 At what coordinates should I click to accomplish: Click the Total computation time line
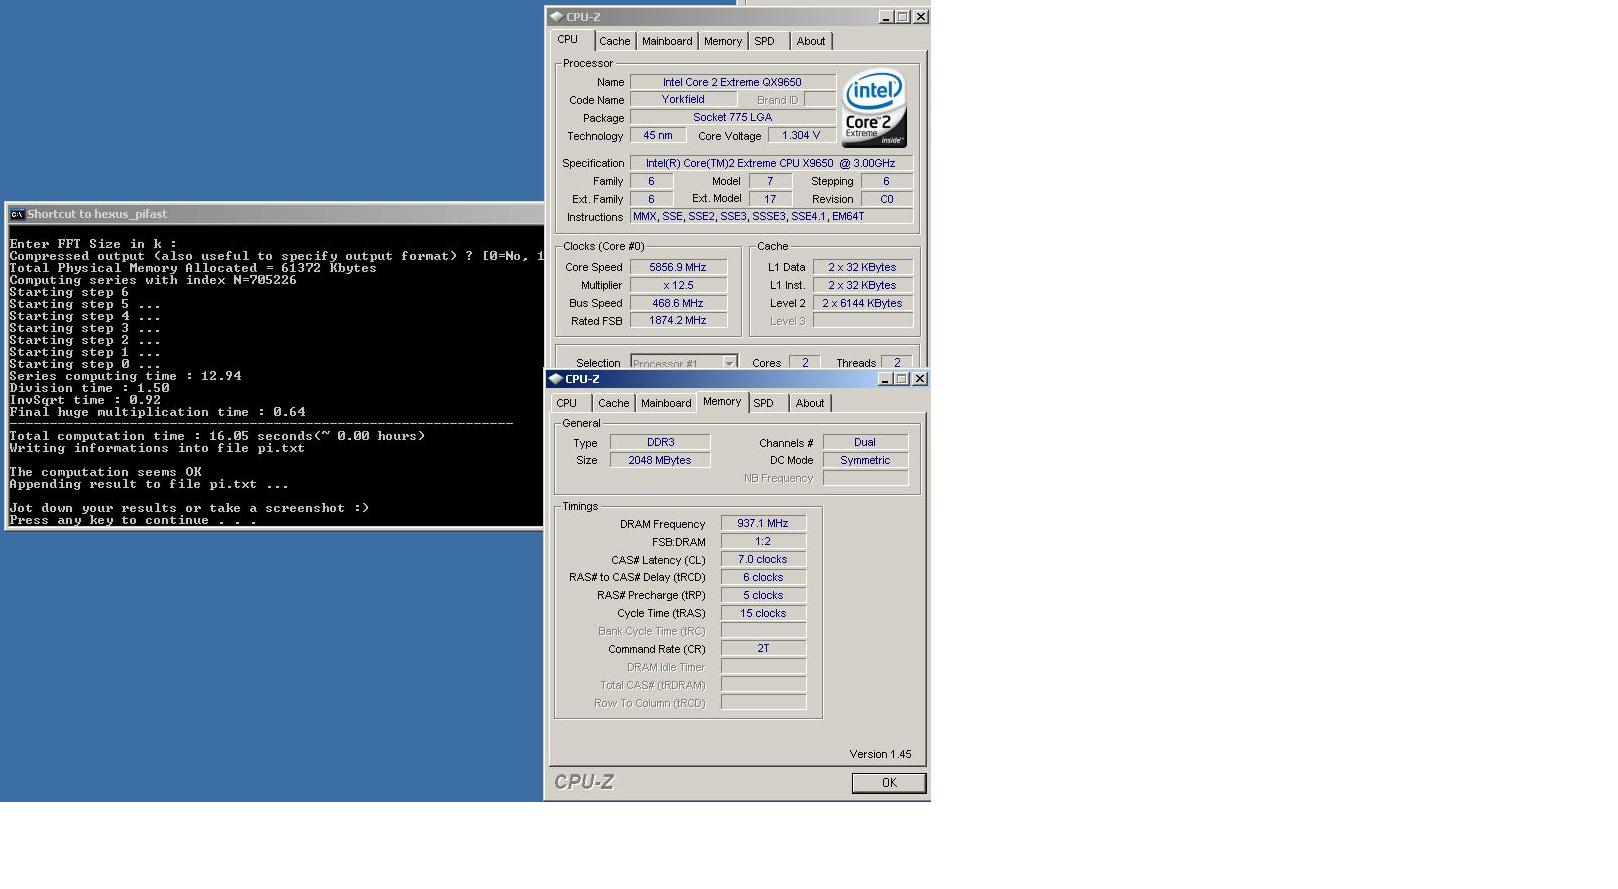point(217,436)
